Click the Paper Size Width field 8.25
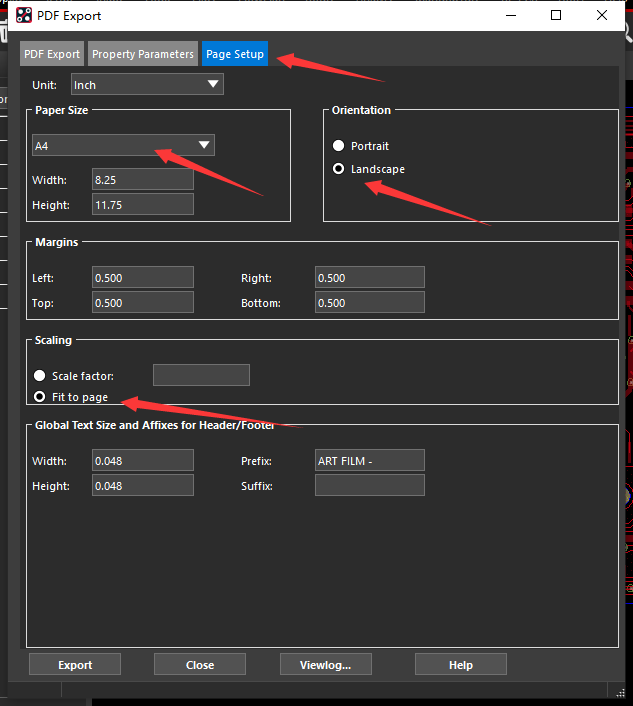Image resolution: width=633 pixels, height=706 pixels. coord(143,180)
